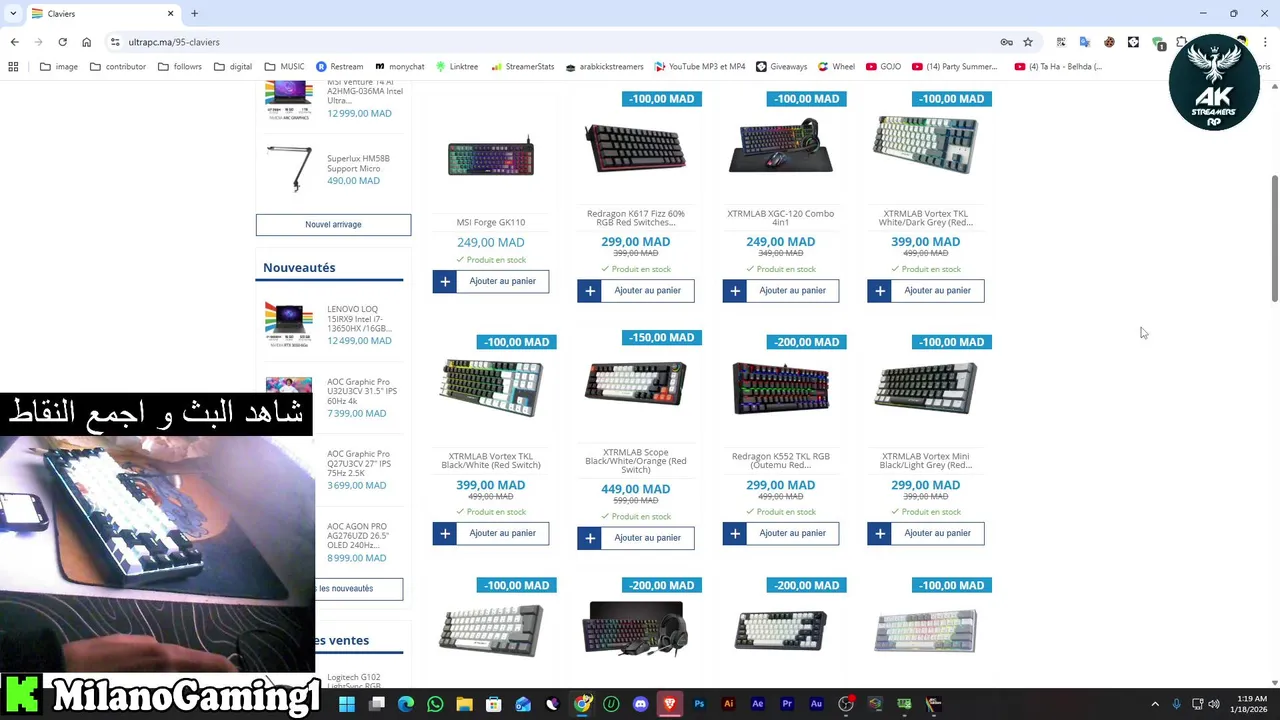Open the Giveaways bookmark
Screen dimensions: 1280x720
coord(781,67)
